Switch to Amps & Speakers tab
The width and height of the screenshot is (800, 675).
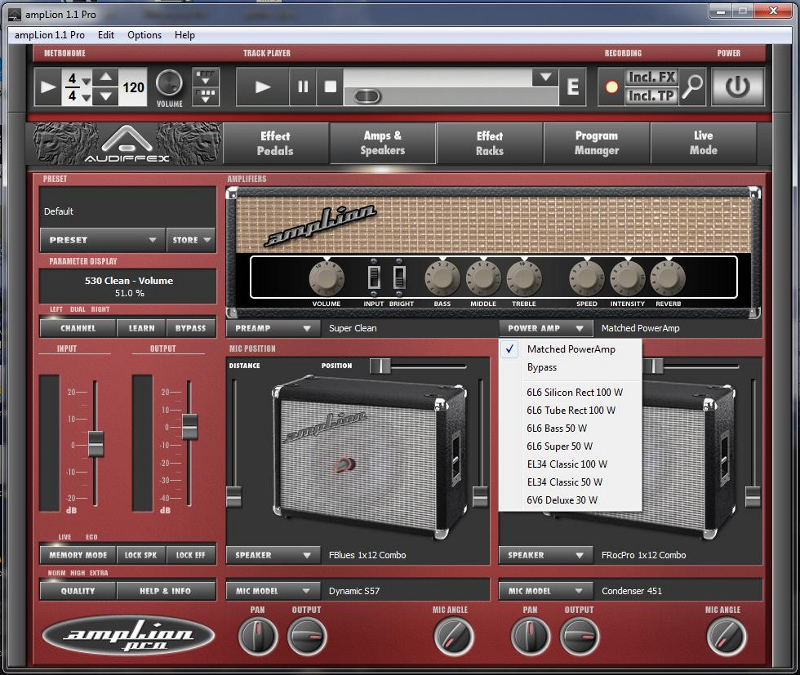(x=383, y=143)
